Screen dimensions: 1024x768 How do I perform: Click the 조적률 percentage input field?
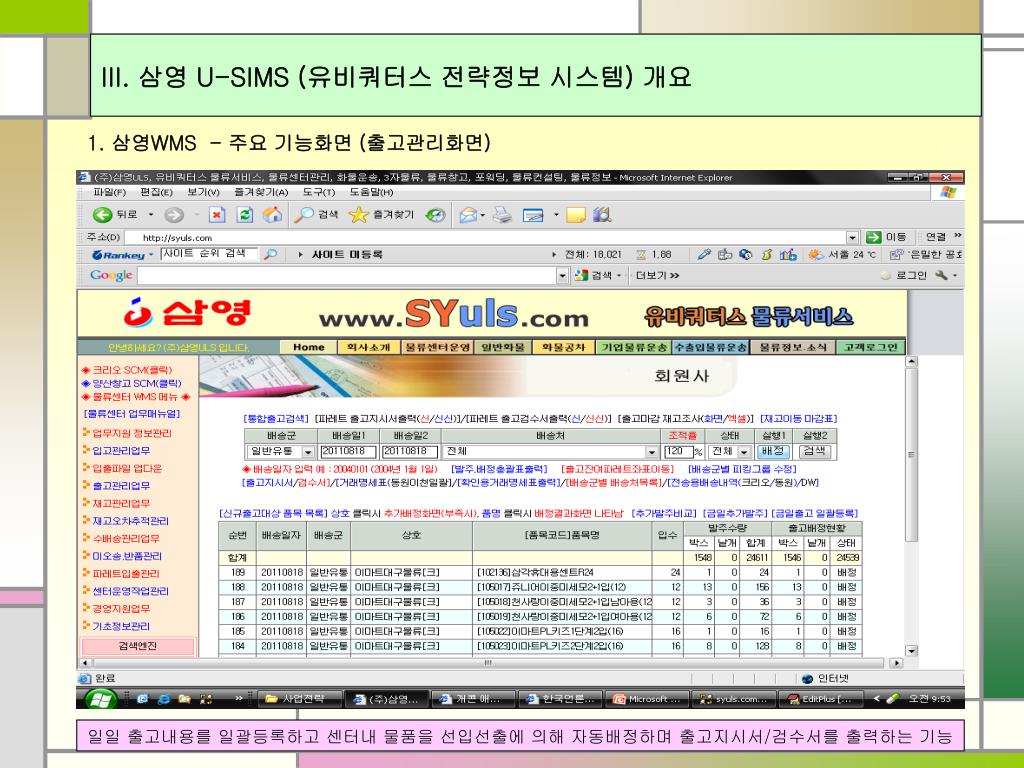678,451
